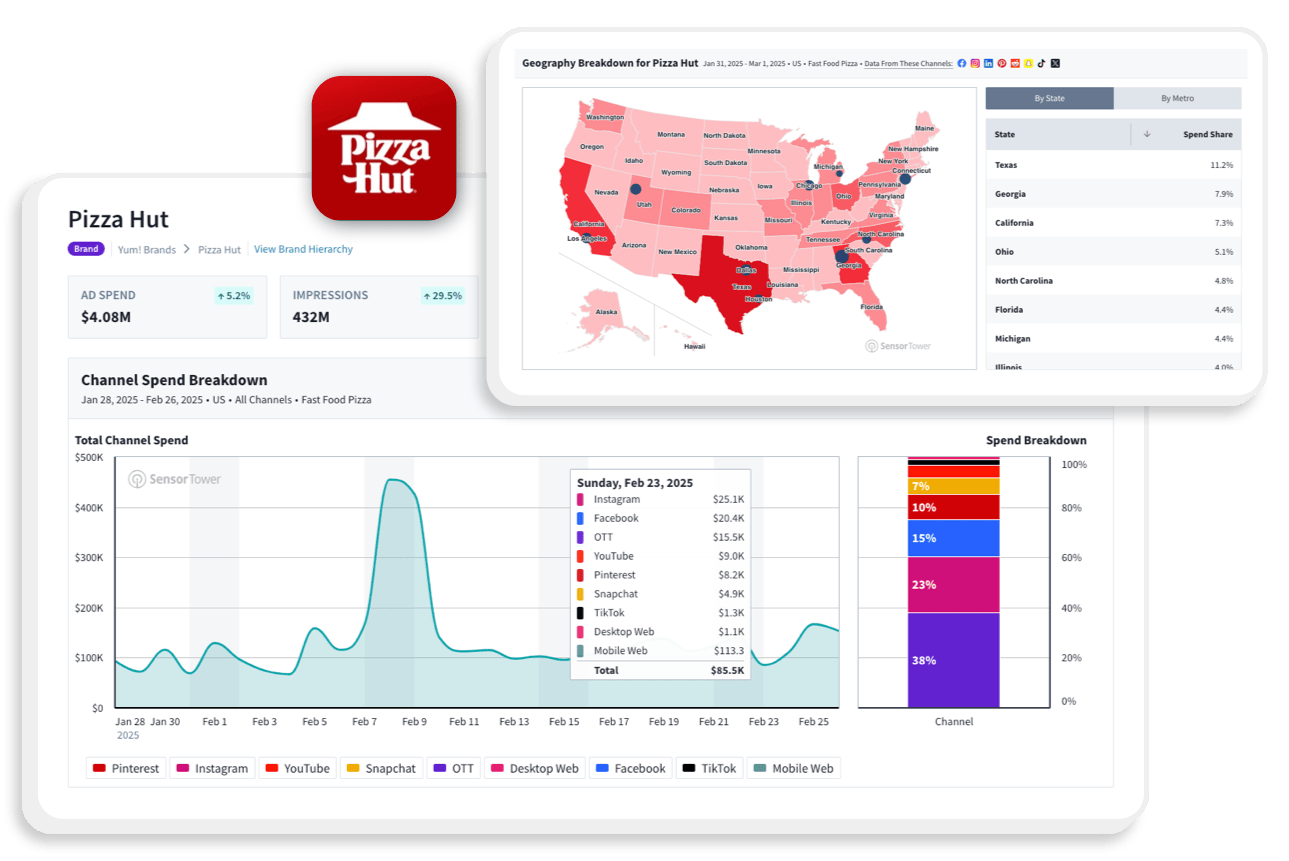The image size is (1289, 861).
Task: Click the AD SPEND $4.08M card
Action: tap(167, 307)
